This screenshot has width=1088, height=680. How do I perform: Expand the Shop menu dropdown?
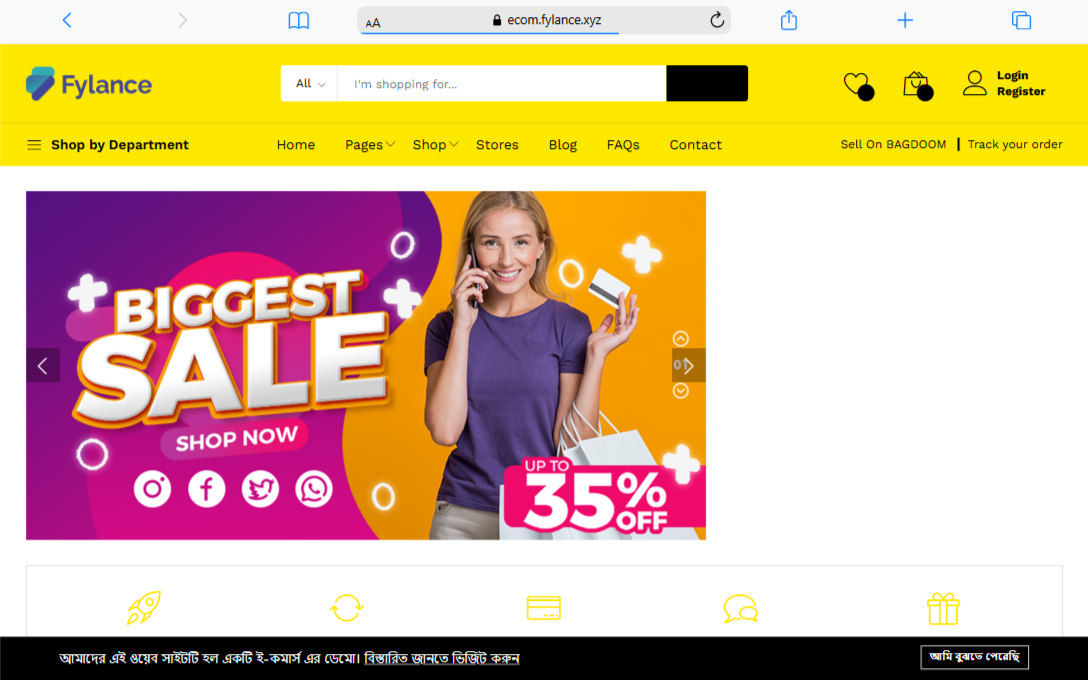[x=435, y=144]
